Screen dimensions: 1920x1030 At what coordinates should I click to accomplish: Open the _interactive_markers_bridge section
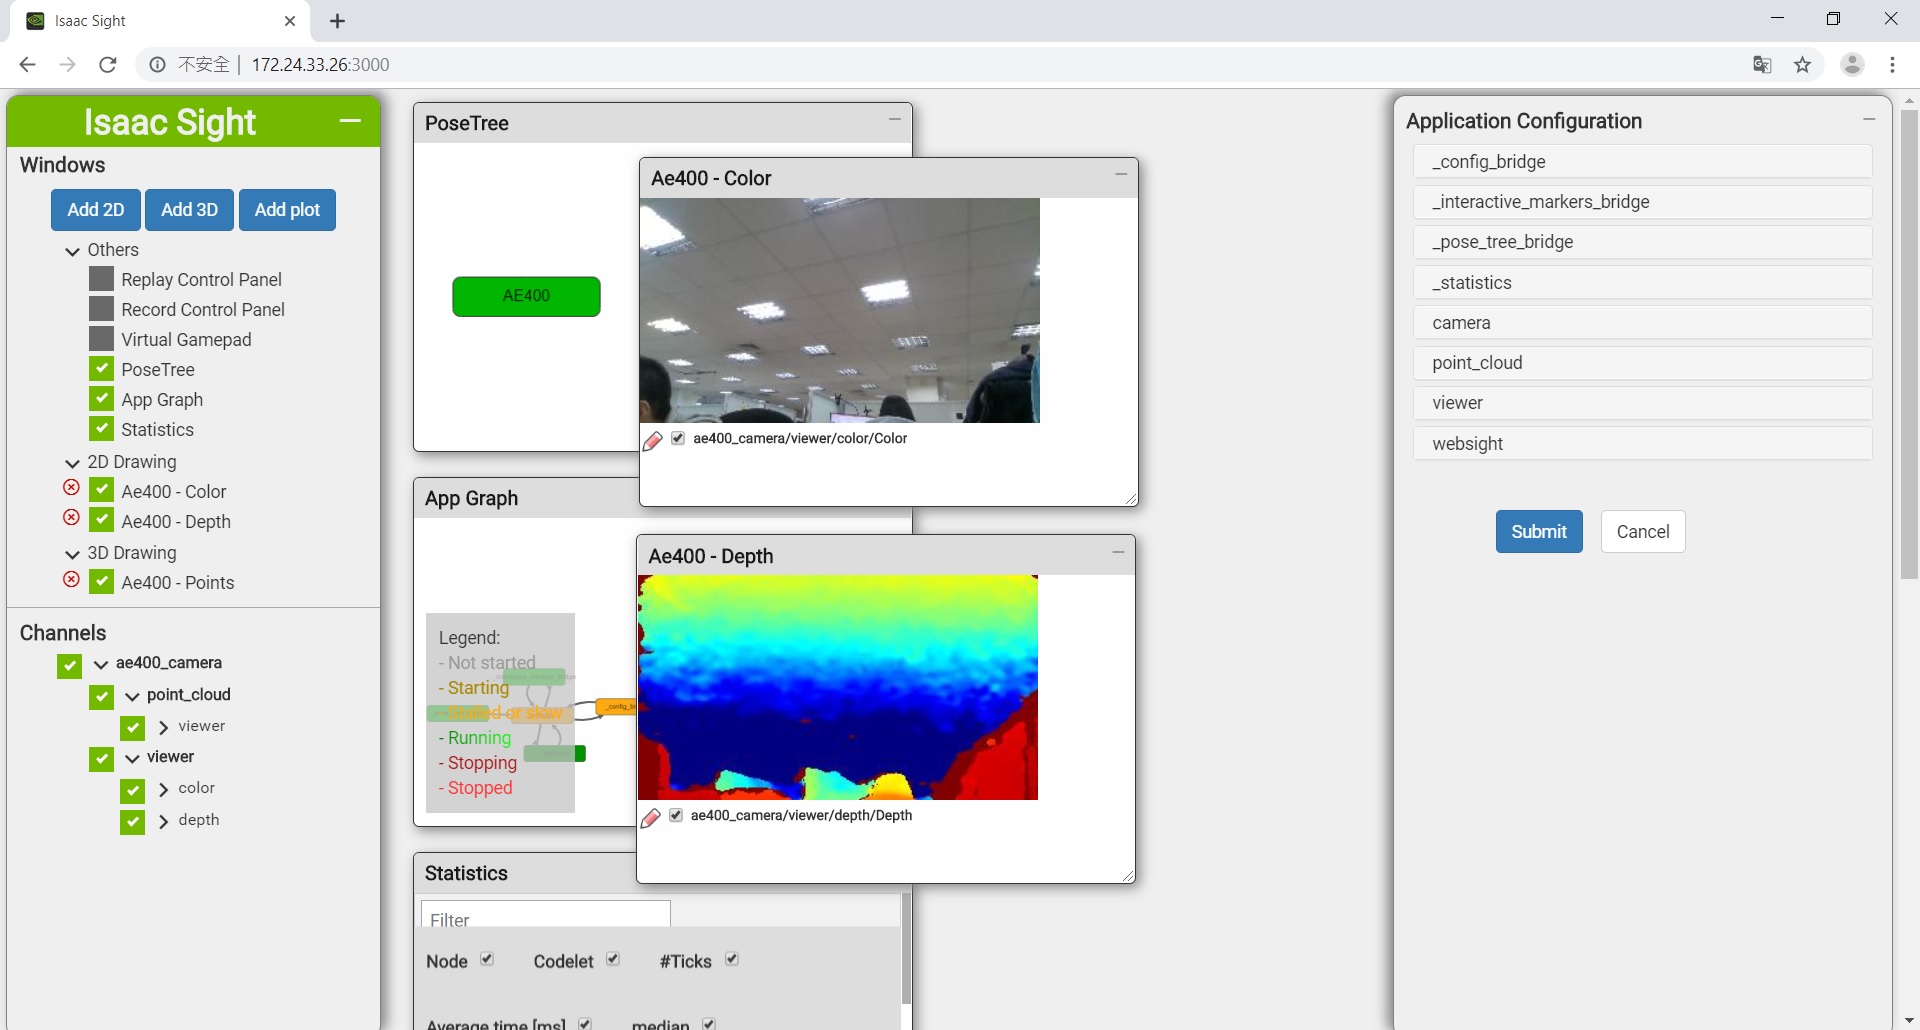[x=1642, y=202]
